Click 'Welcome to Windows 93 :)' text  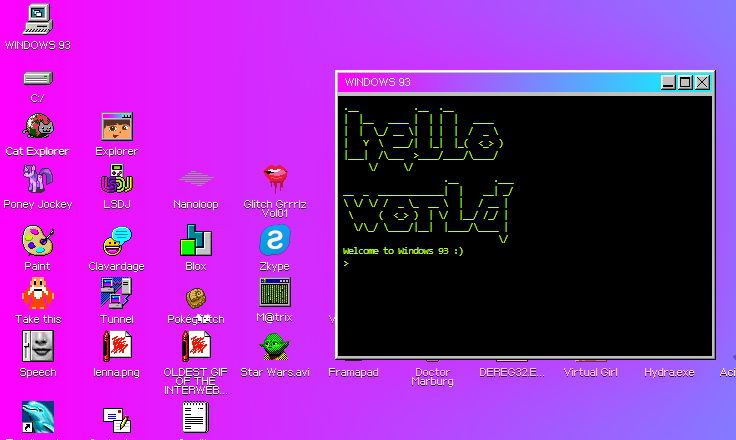tap(403, 251)
